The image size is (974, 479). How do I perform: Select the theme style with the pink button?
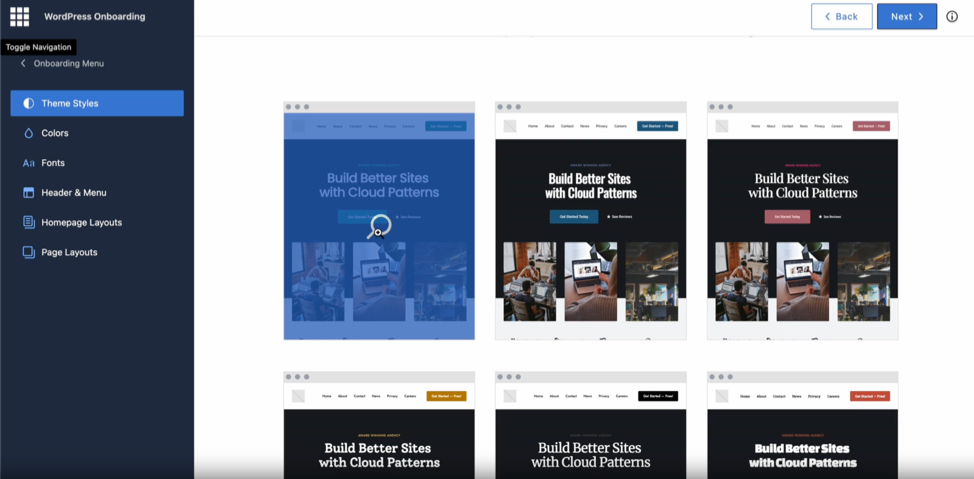tap(803, 221)
